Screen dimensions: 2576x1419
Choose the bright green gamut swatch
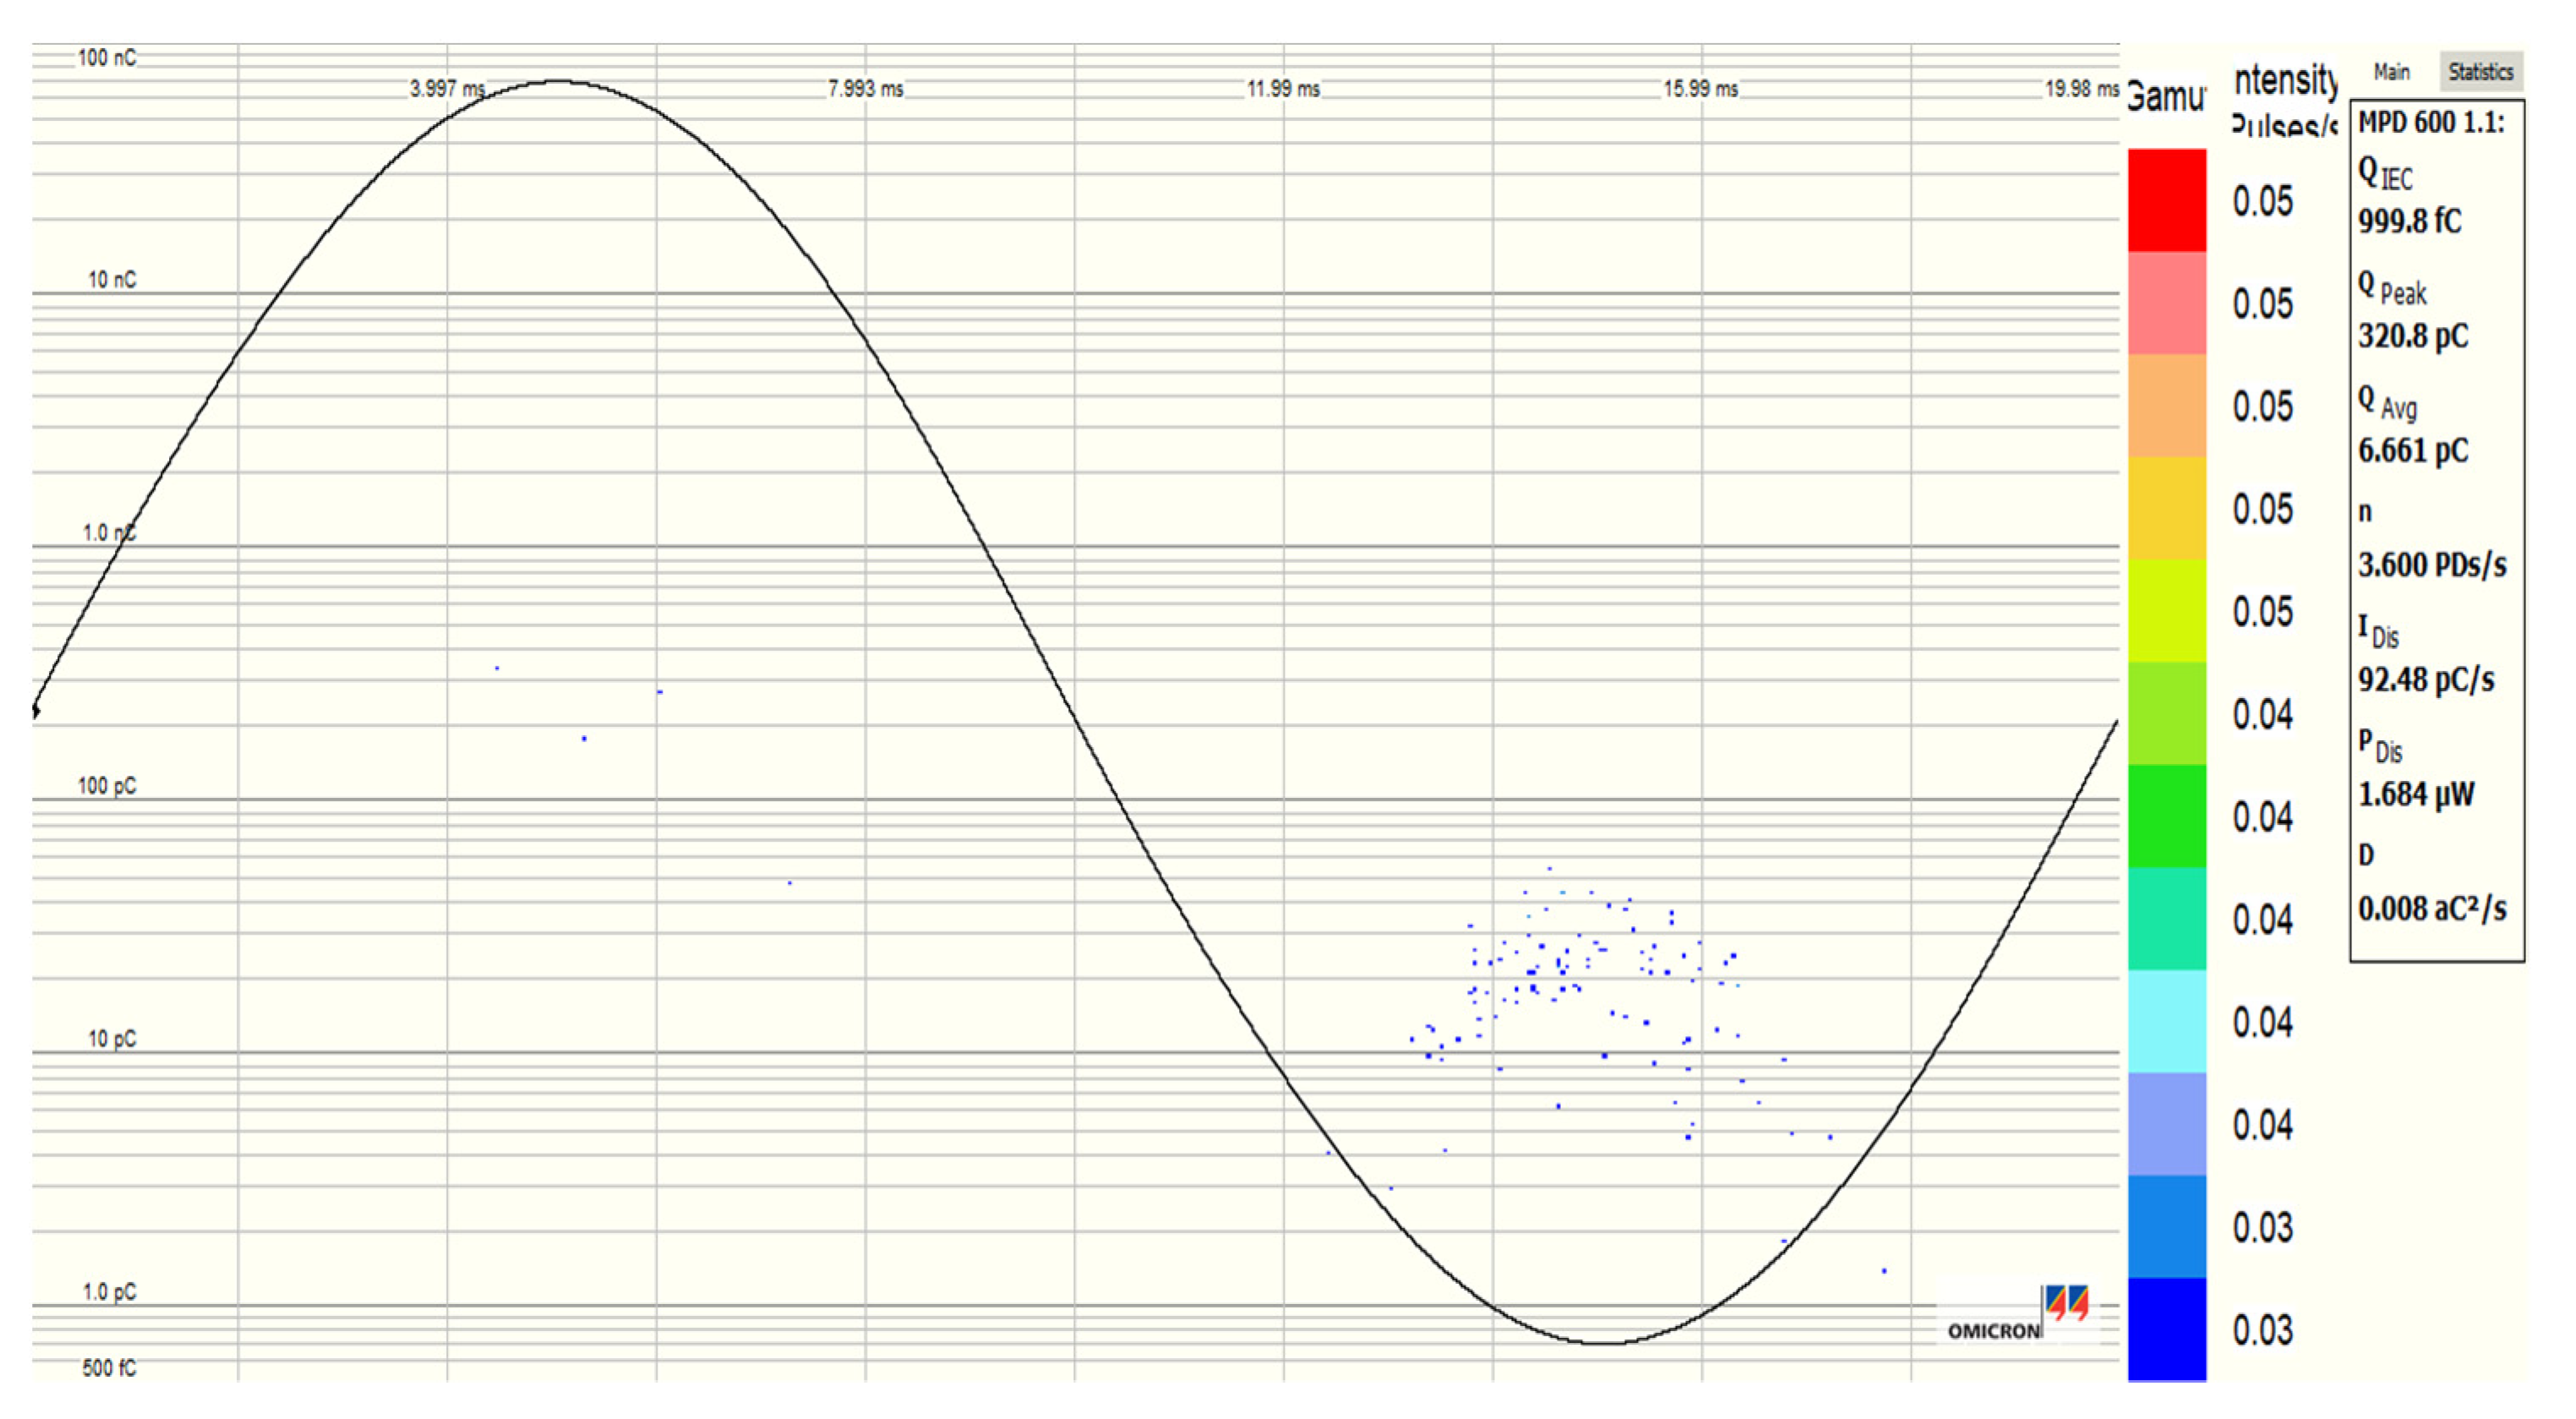2166,816
